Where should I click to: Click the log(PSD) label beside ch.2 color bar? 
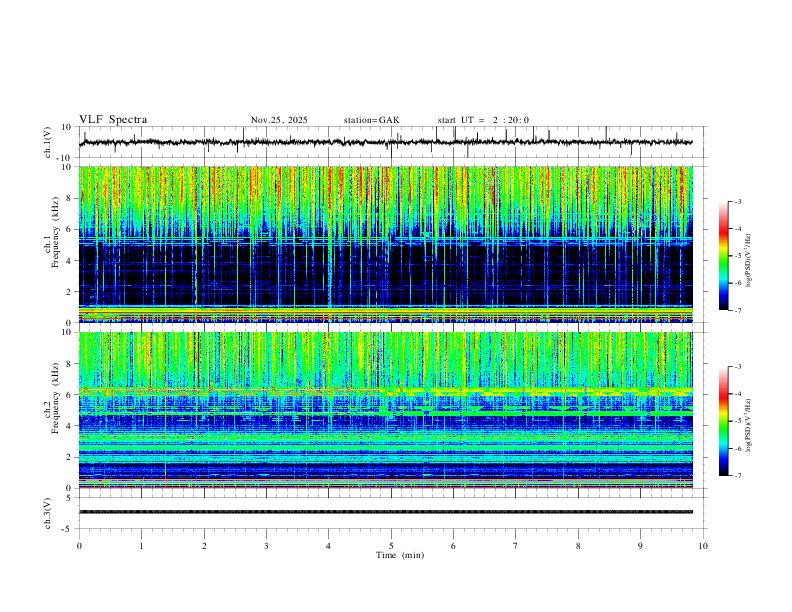click(748, 425)
